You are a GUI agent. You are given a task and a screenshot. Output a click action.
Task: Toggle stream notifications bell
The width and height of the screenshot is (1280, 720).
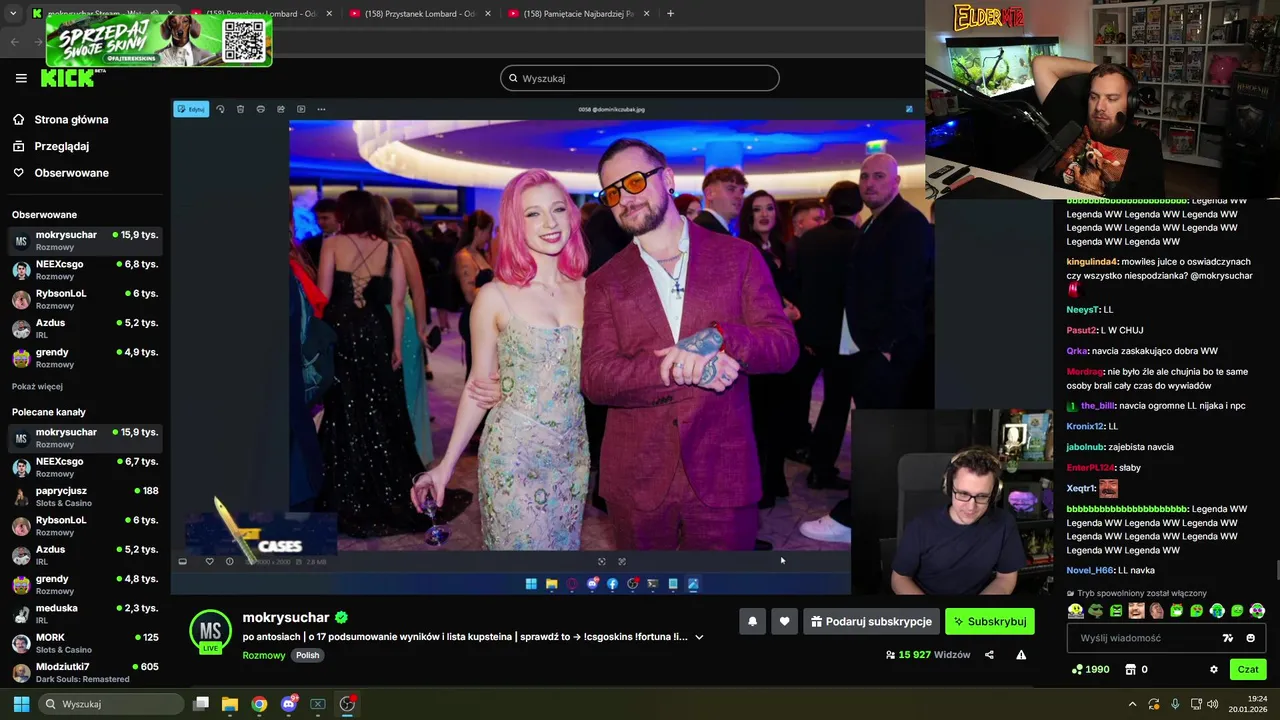point(752,621)
